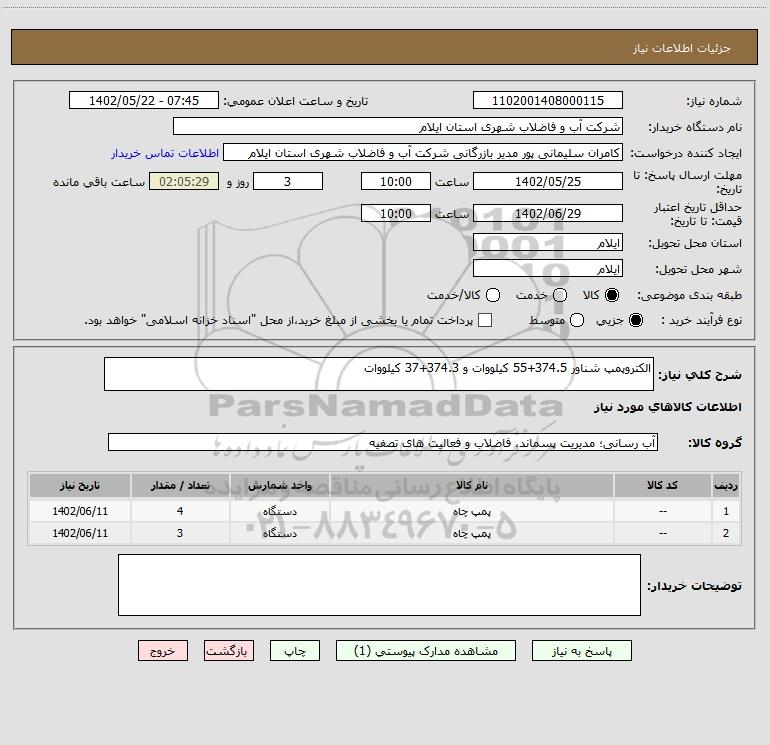Click the remaining days field showing 3
The height and width of the screenshot is (745, 770).
288,181
